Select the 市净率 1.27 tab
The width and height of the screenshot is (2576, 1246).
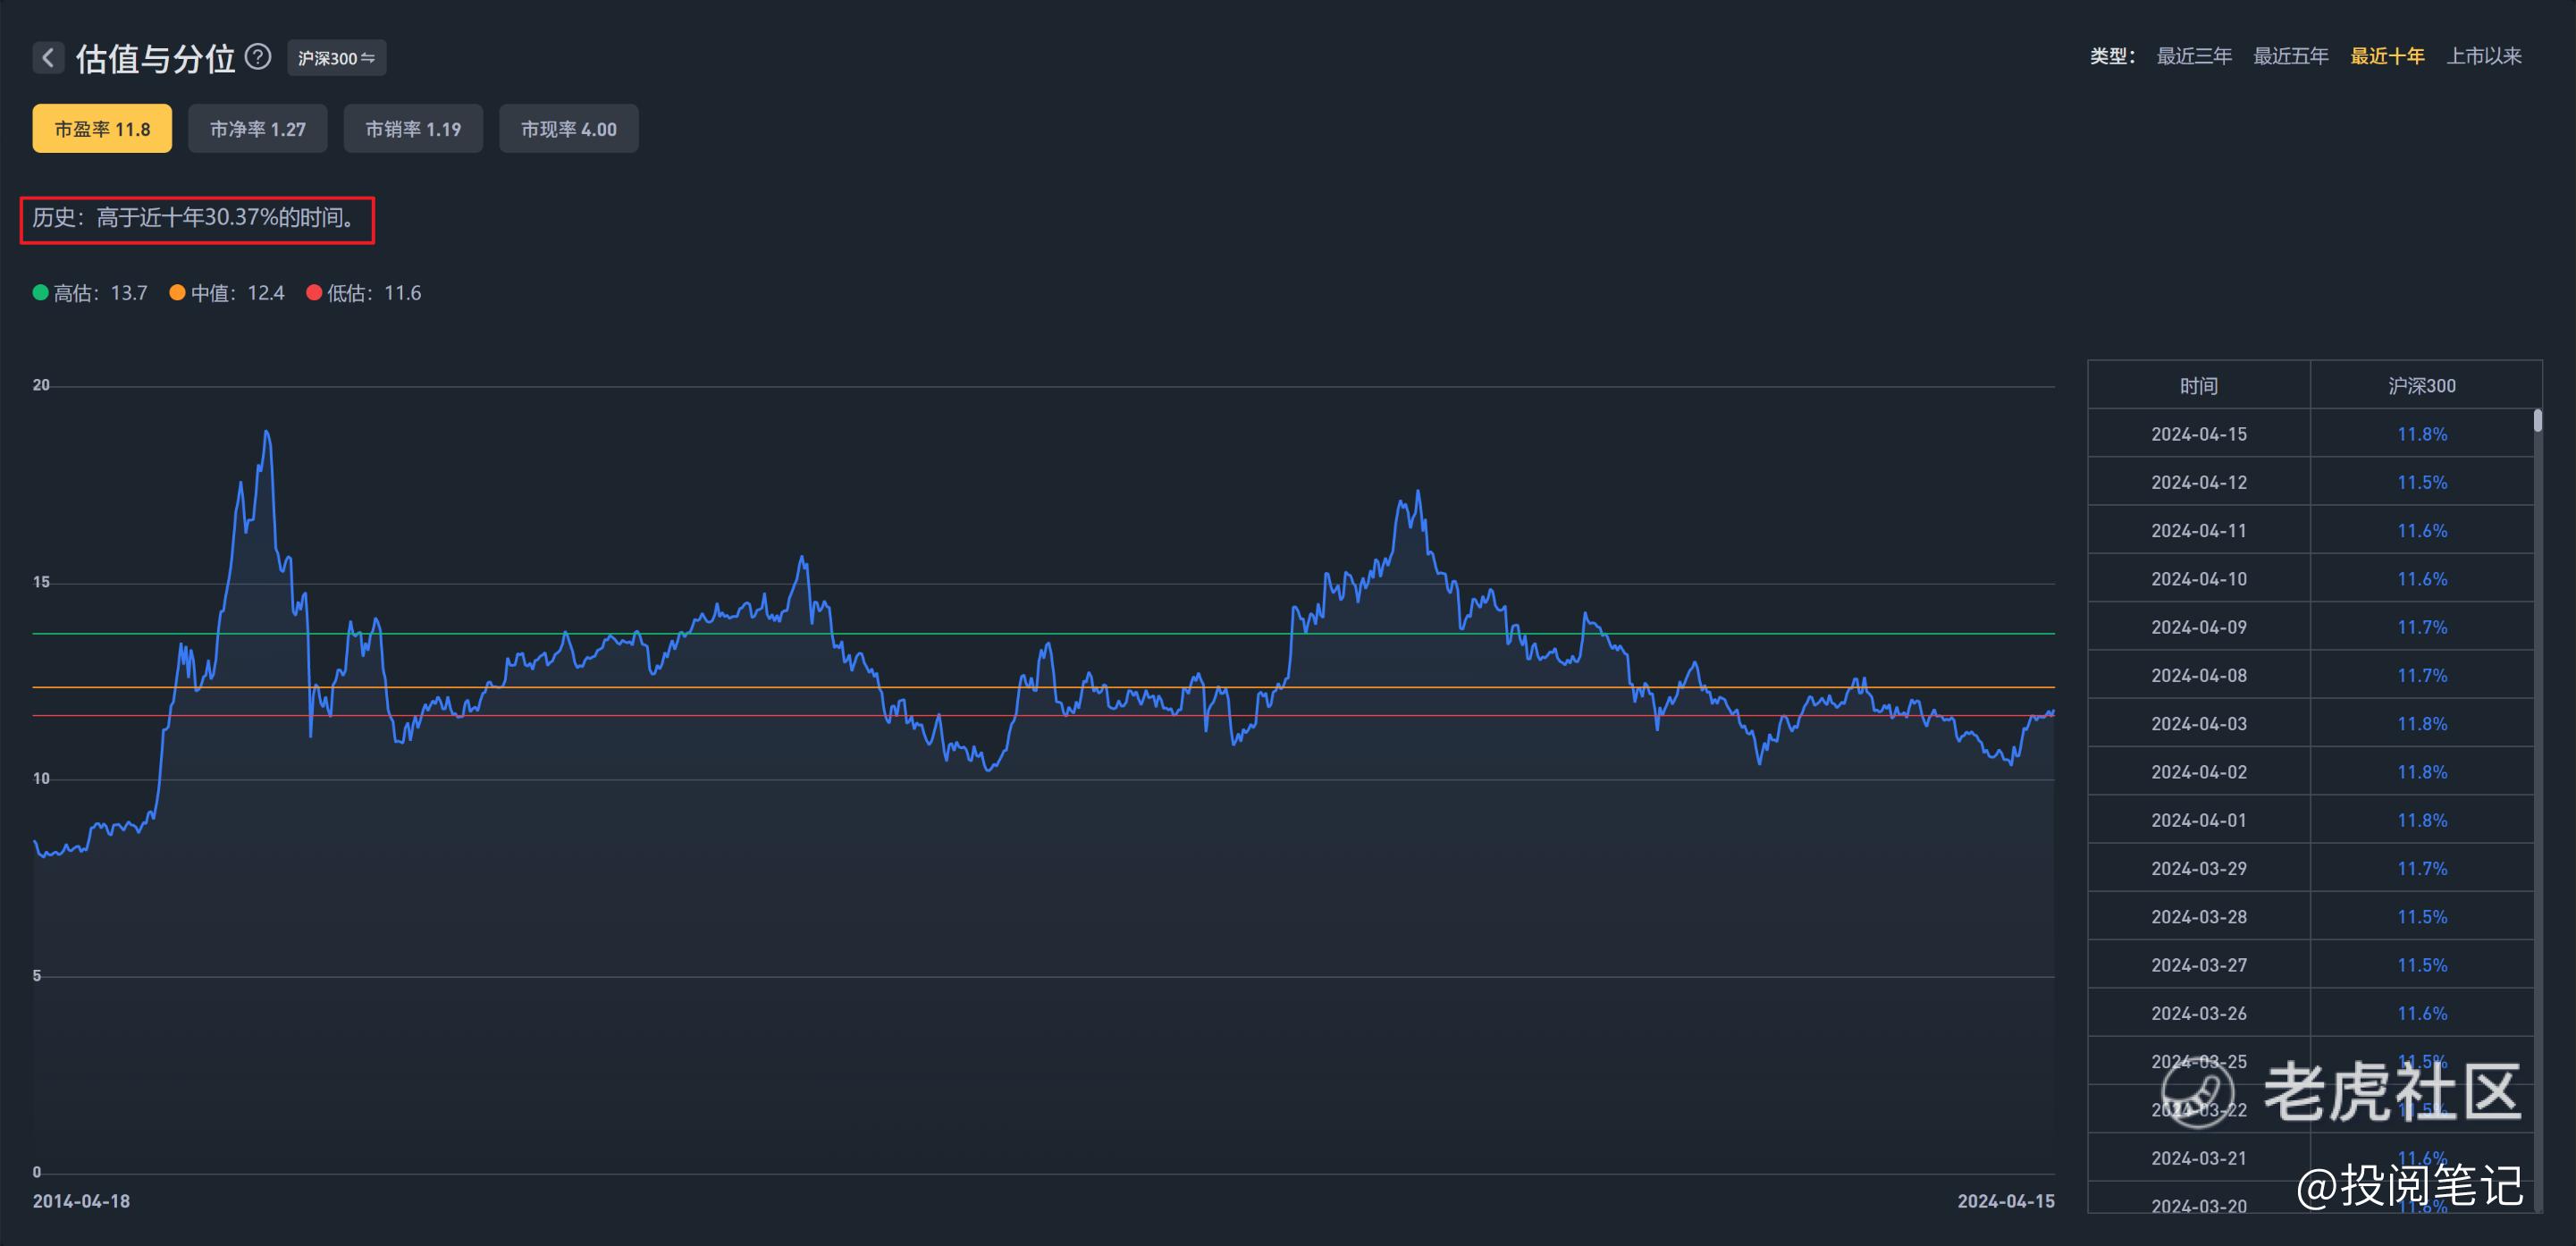pos(258,129)
